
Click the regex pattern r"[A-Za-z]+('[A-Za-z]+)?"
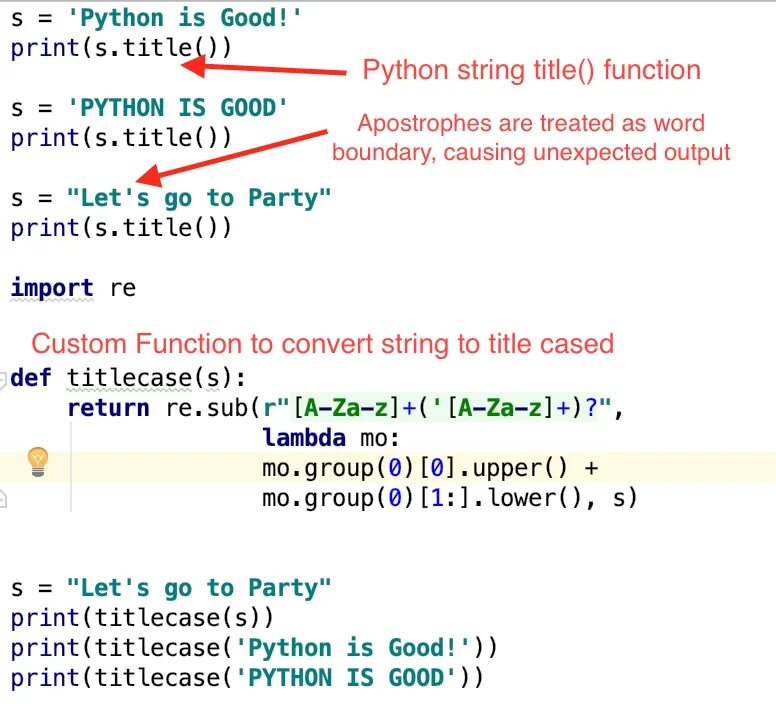tap(437, 408)
